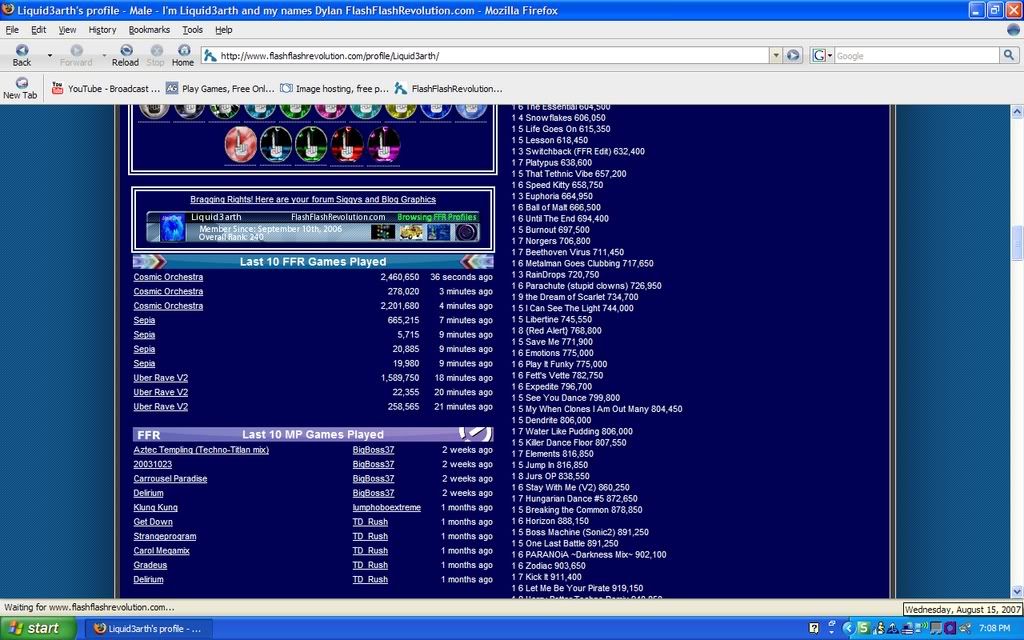The height and width of the screenshot is (640, 1024).
Task: Click the search magnifier icon
Action: pos(1009,56)
